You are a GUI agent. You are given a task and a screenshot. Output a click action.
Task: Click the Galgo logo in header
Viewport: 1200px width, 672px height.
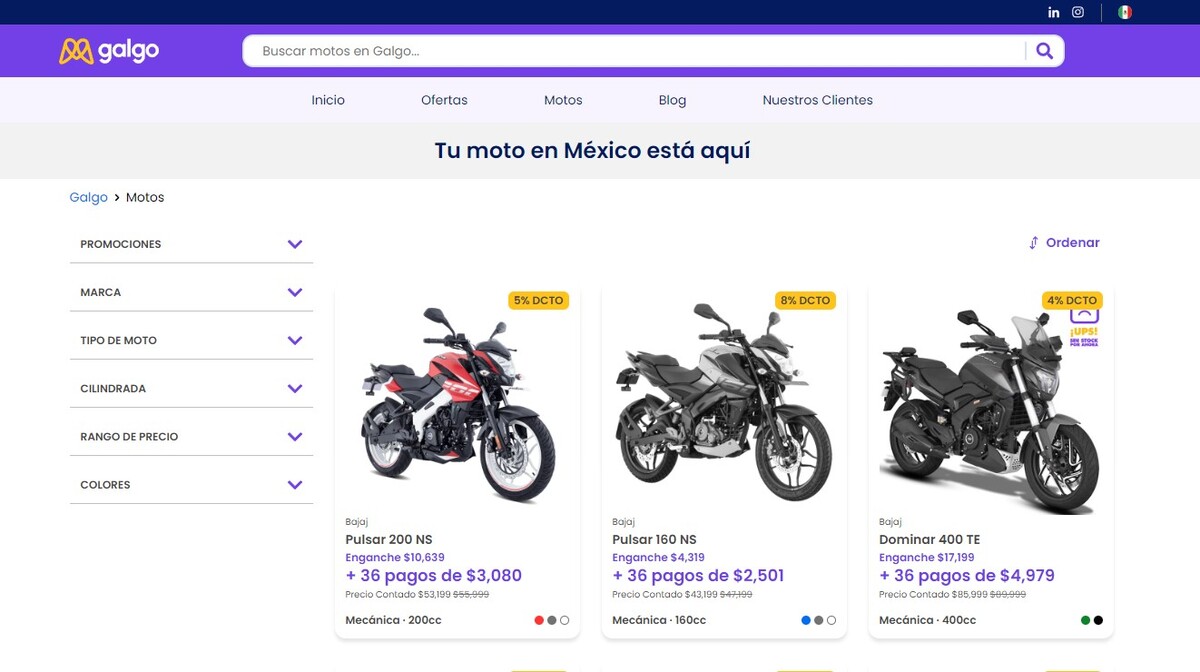coord(109,50)
